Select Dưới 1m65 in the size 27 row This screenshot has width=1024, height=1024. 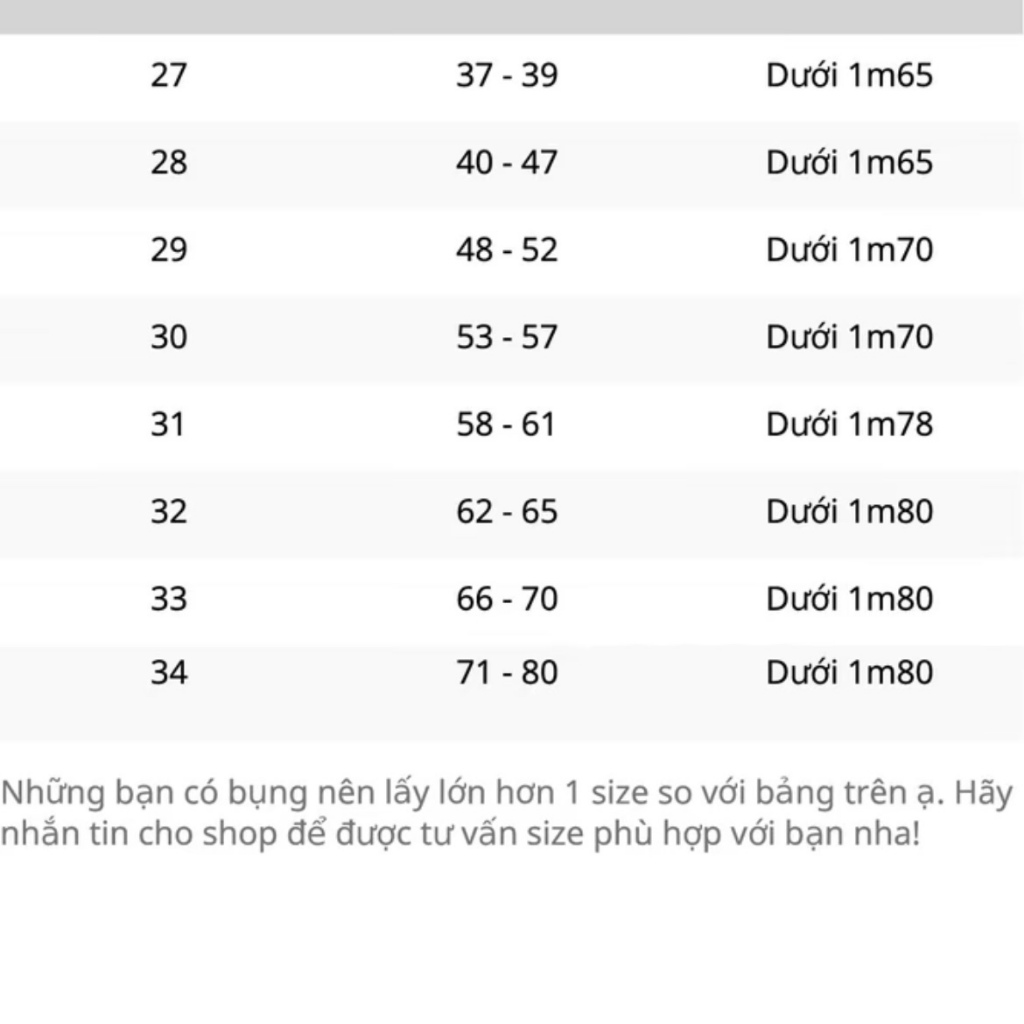click(x=849, y=75)
